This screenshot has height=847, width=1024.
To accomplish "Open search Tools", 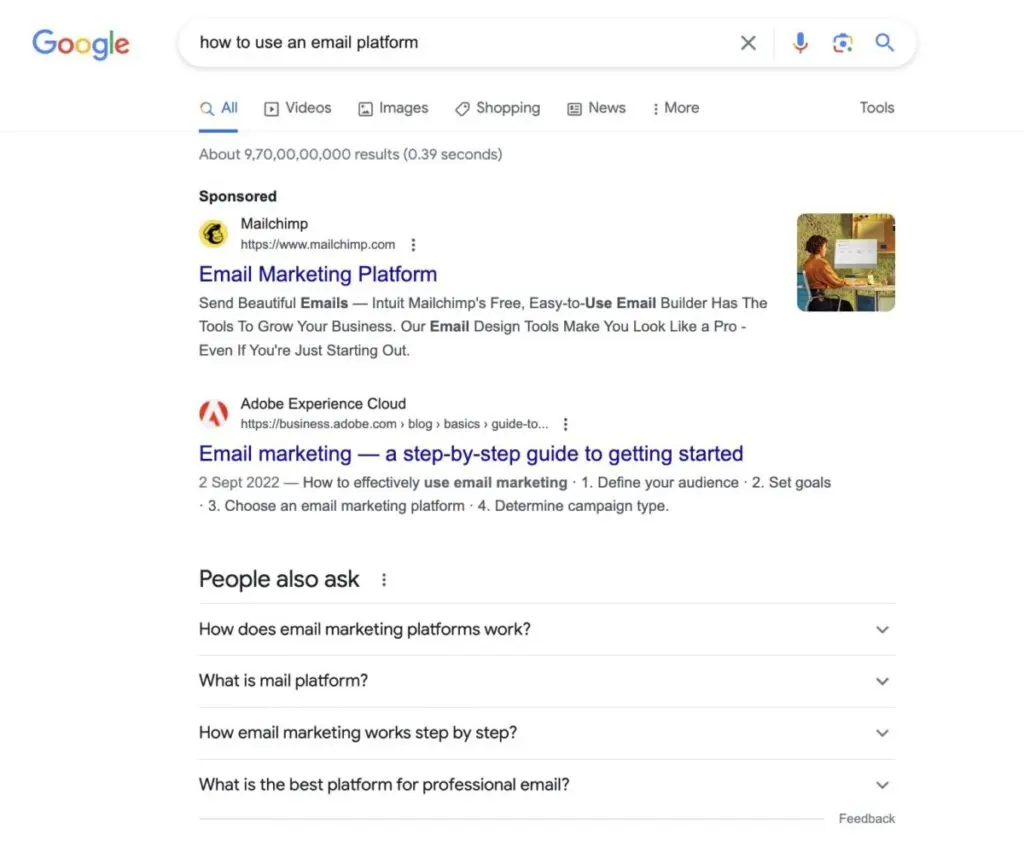I will click(876, 108).
